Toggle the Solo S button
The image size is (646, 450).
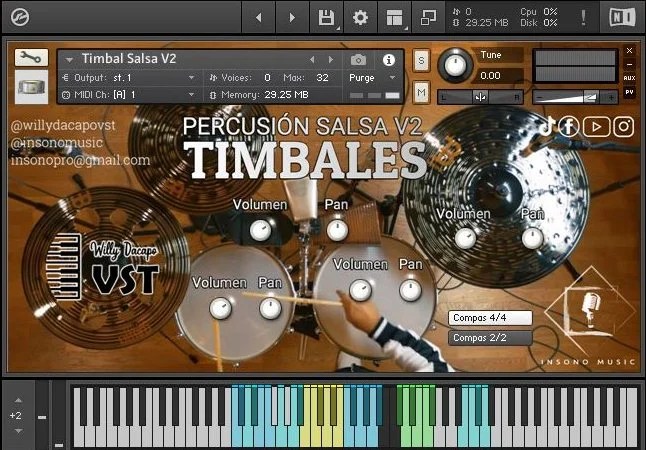click(x=421, y=61)
